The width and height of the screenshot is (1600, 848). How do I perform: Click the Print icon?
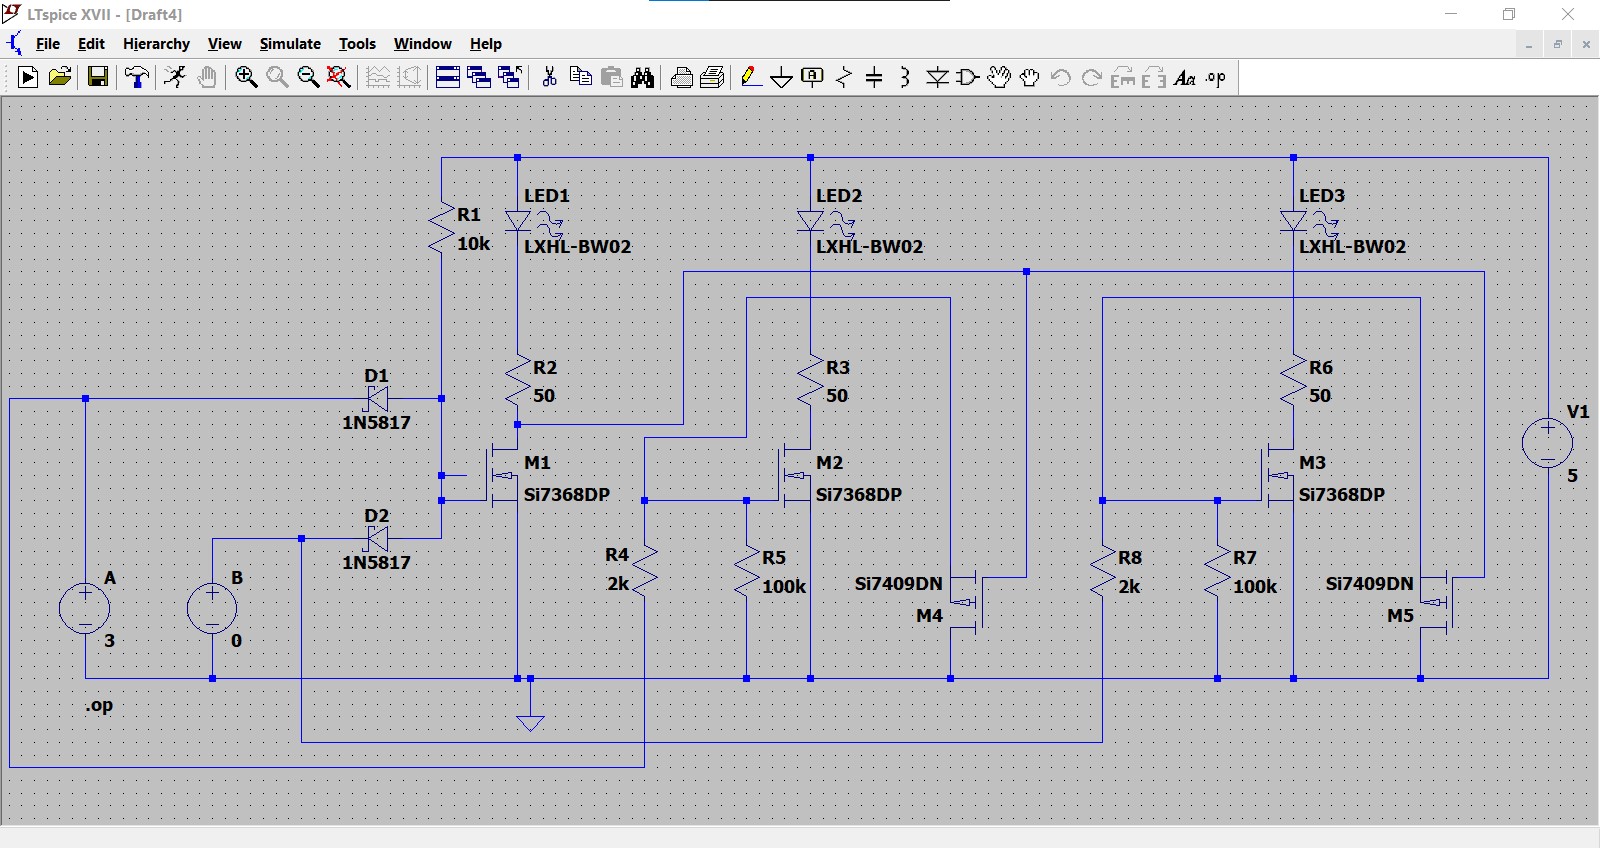pyautogui.click(x=713, y=77)
